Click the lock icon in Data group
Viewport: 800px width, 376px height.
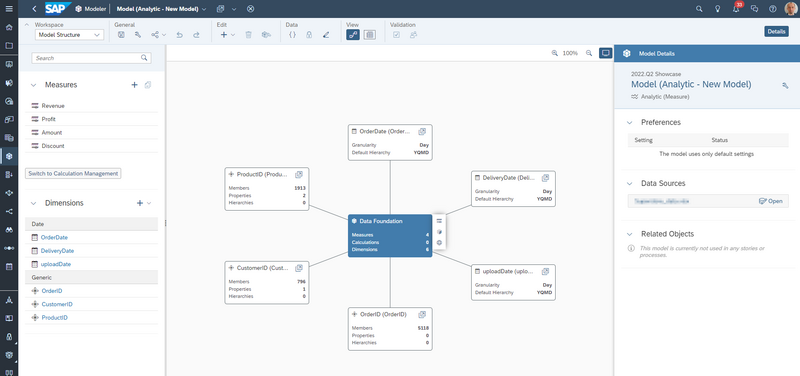point(309,35)
